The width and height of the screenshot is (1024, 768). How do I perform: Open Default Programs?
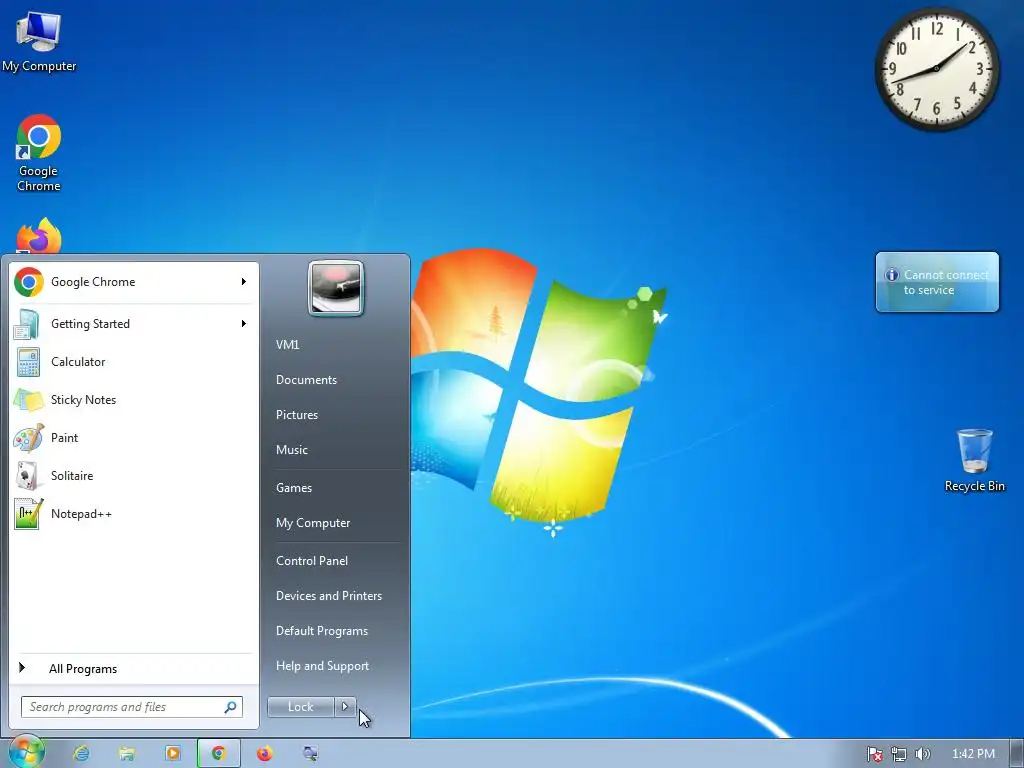[322, 631]
